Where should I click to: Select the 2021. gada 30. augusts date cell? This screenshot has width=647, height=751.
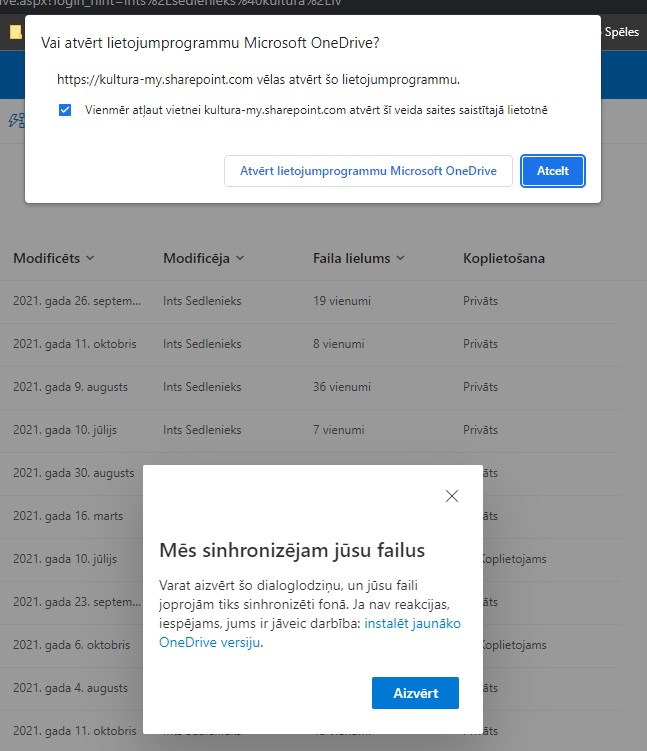[x=73, y=473]
